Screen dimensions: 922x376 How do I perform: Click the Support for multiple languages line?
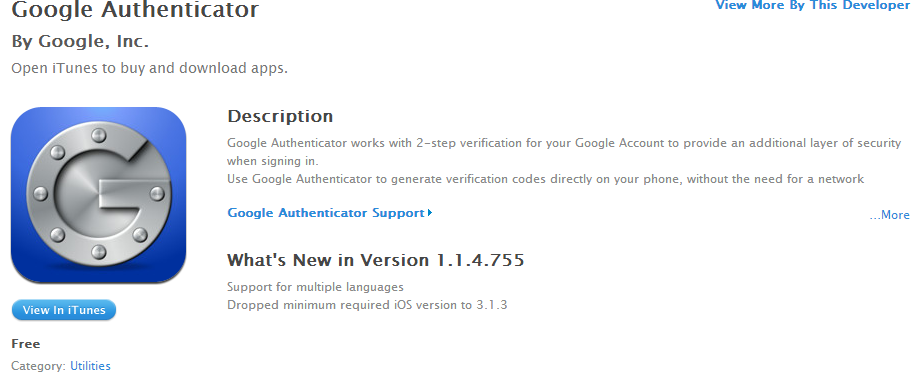(x=315, y=287)
